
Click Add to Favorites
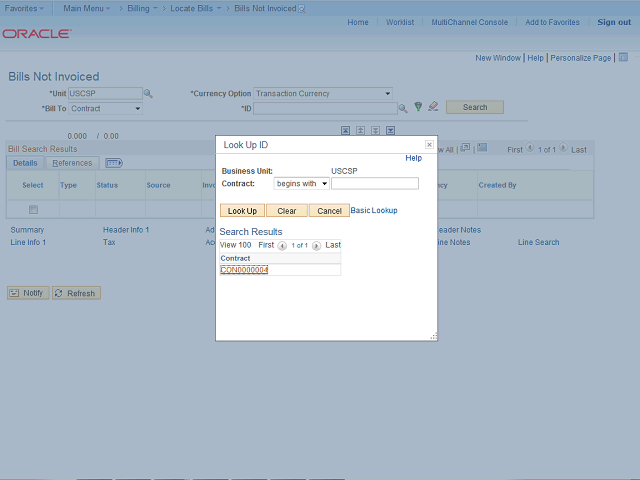552,22
